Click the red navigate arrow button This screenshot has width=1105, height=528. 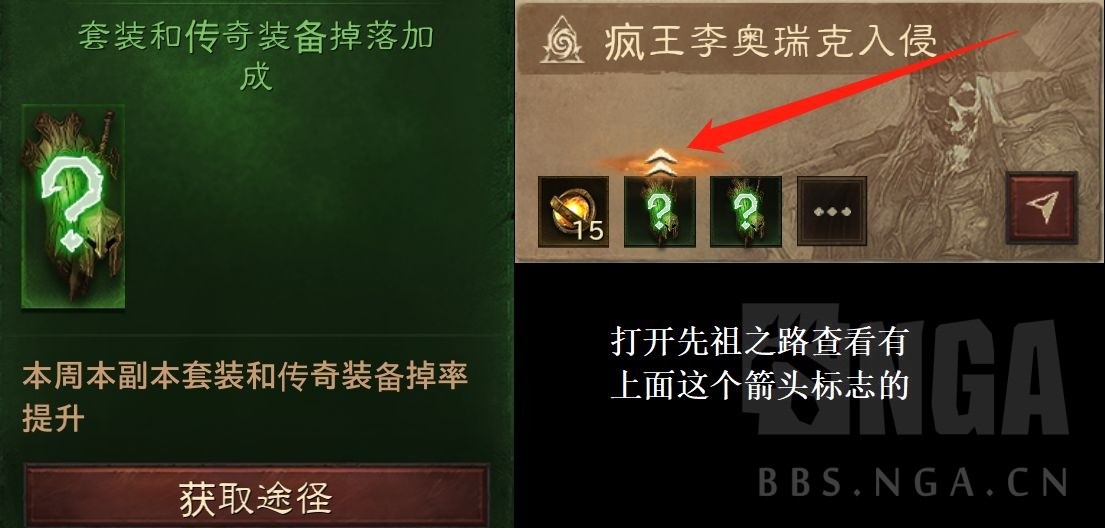pyautogui.click(x=1042, y=208)
